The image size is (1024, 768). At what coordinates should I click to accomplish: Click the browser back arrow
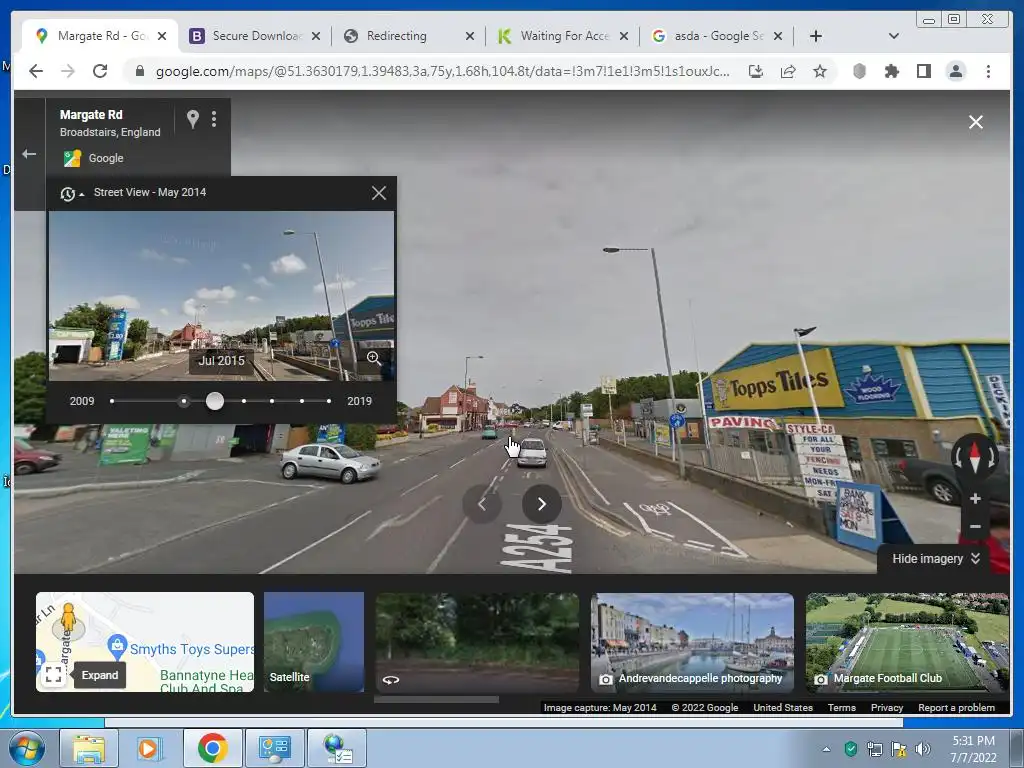pos(36,71)
